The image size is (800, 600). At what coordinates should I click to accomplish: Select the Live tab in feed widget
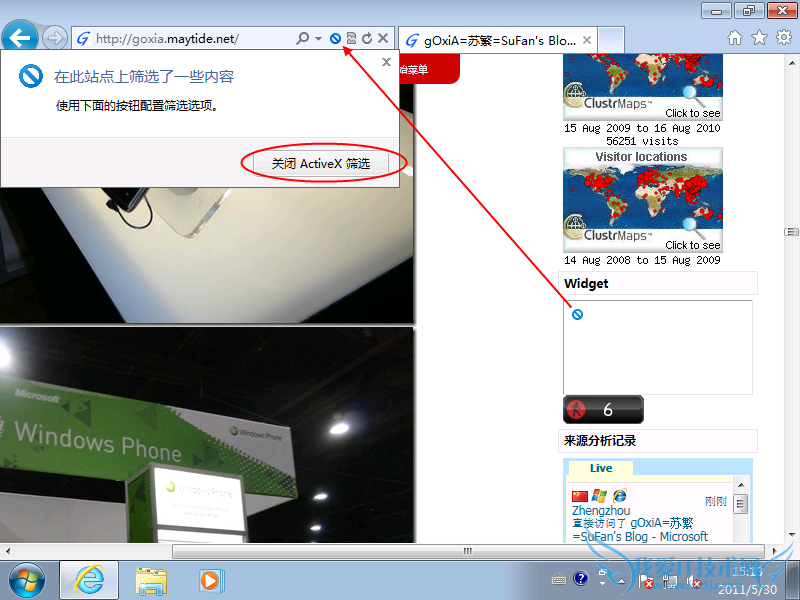(601, 468)
